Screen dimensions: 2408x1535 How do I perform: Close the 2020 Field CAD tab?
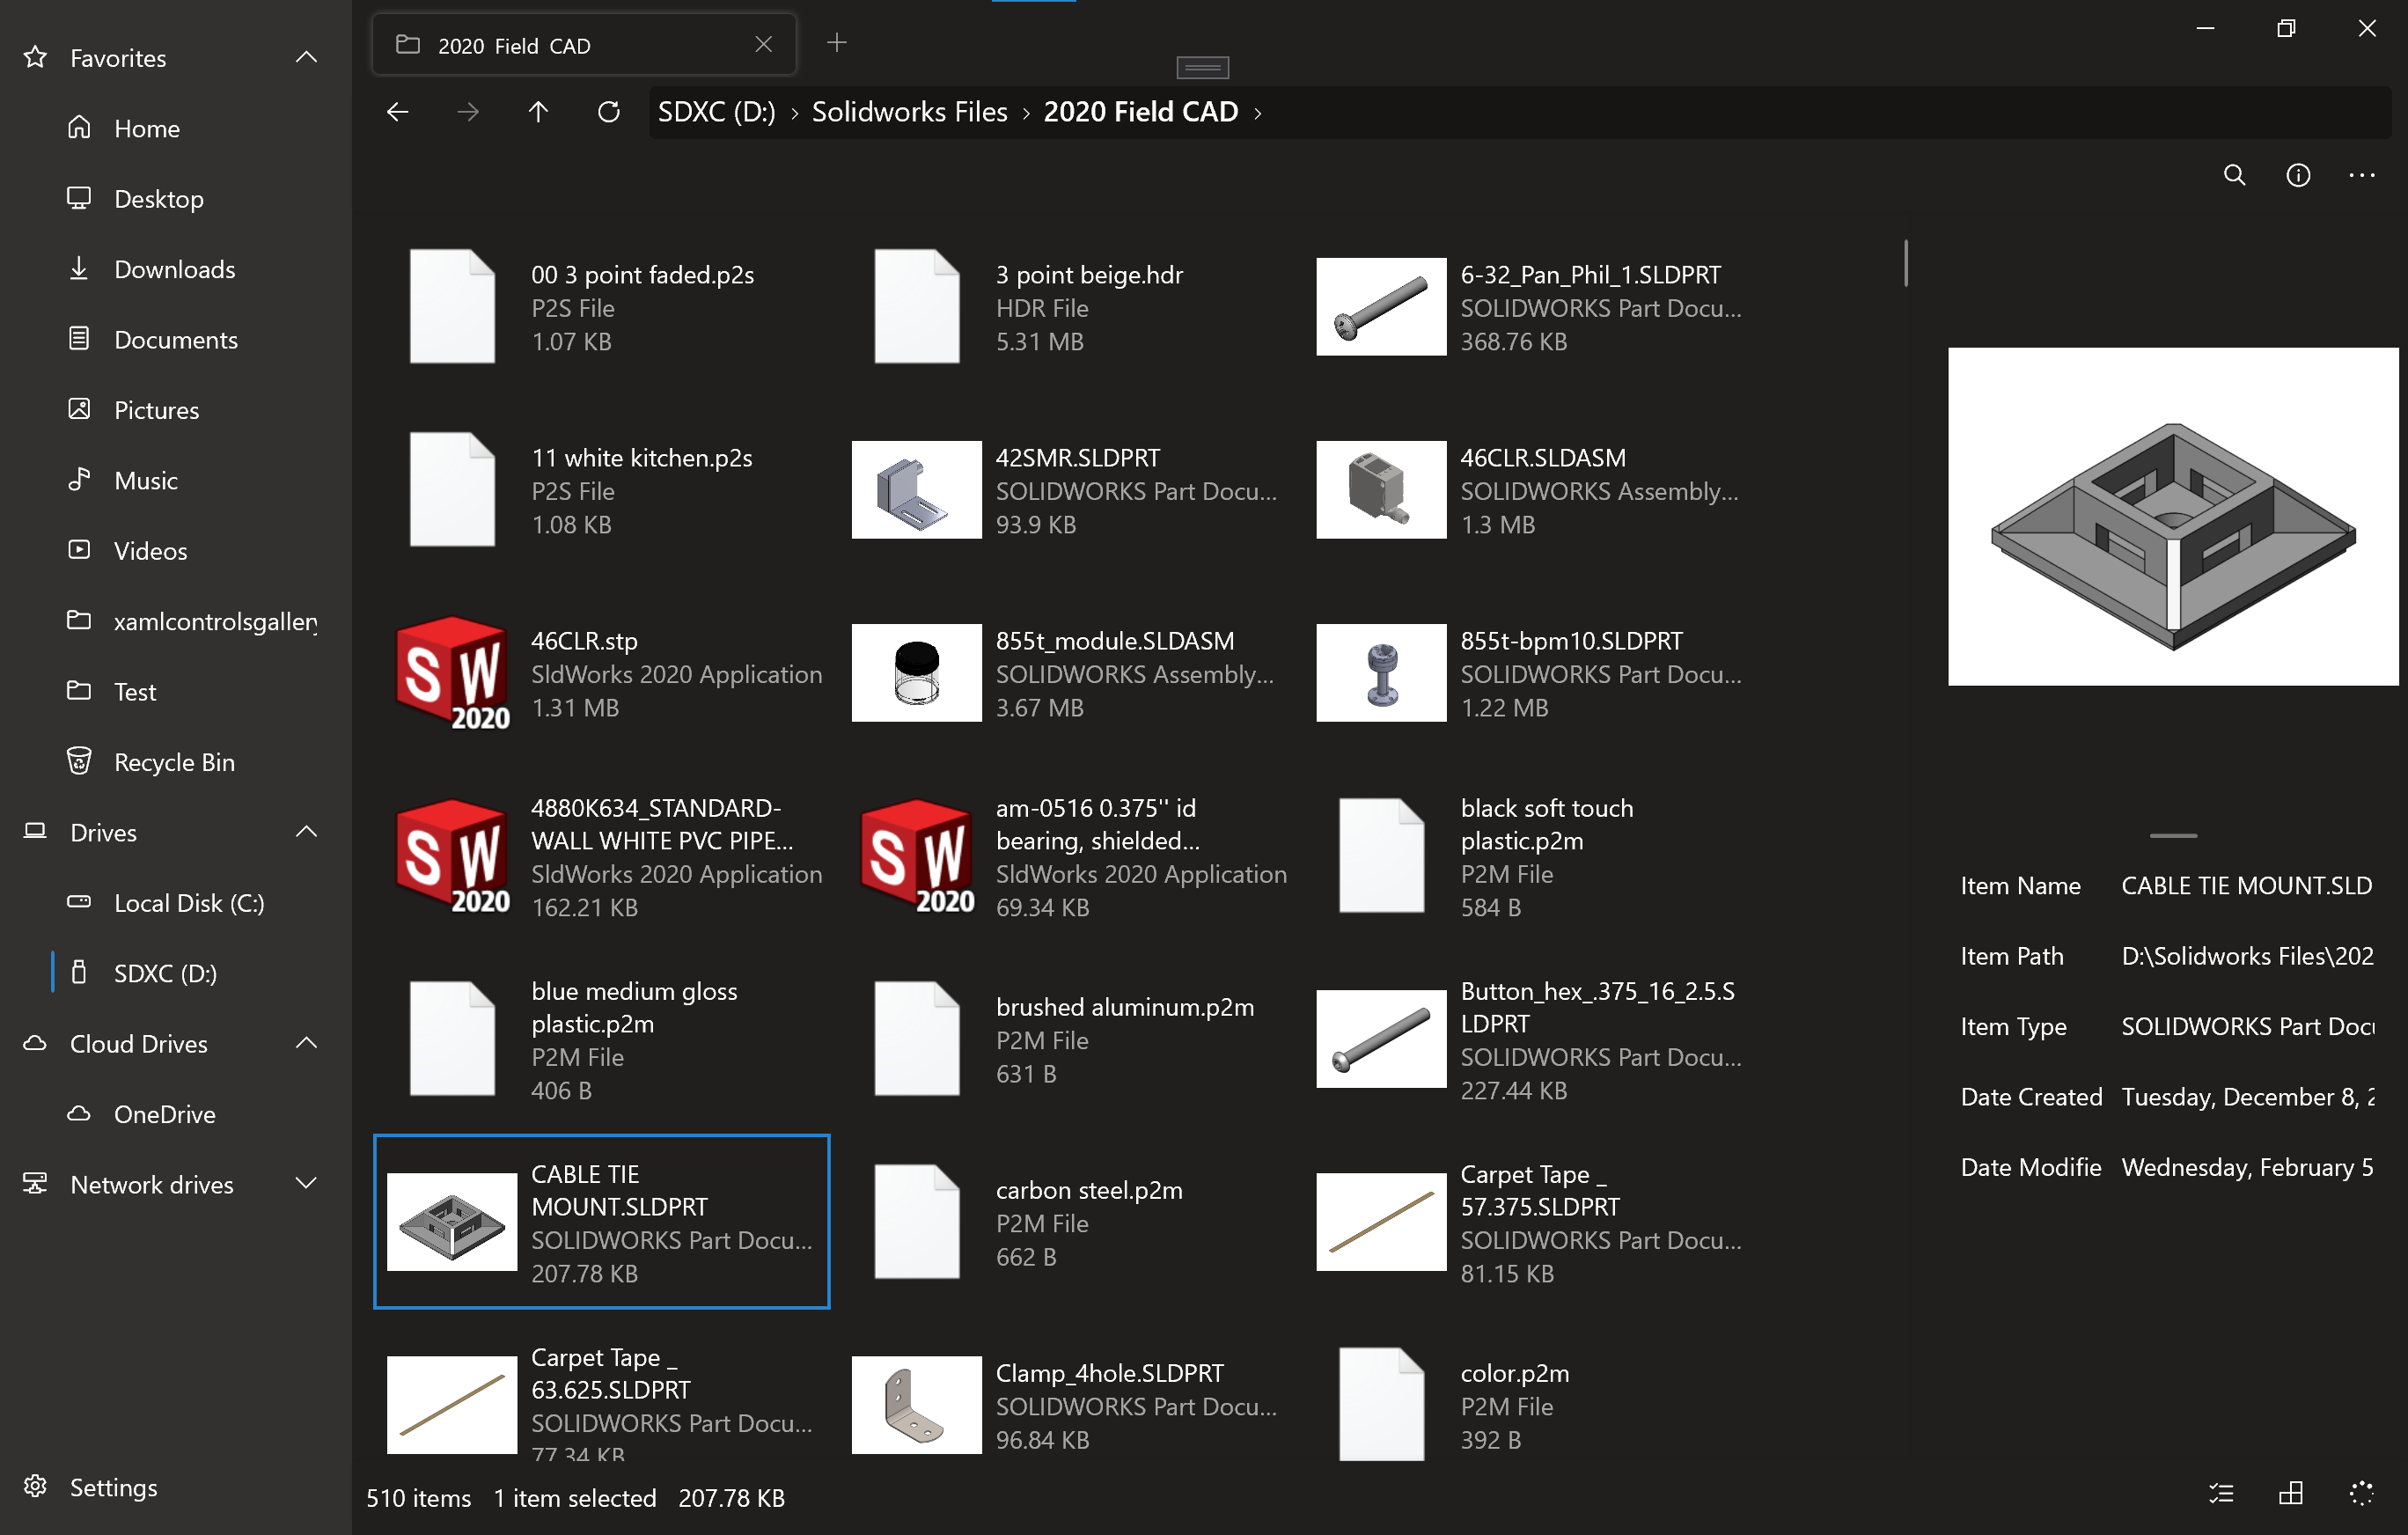(x=763, y=45)
